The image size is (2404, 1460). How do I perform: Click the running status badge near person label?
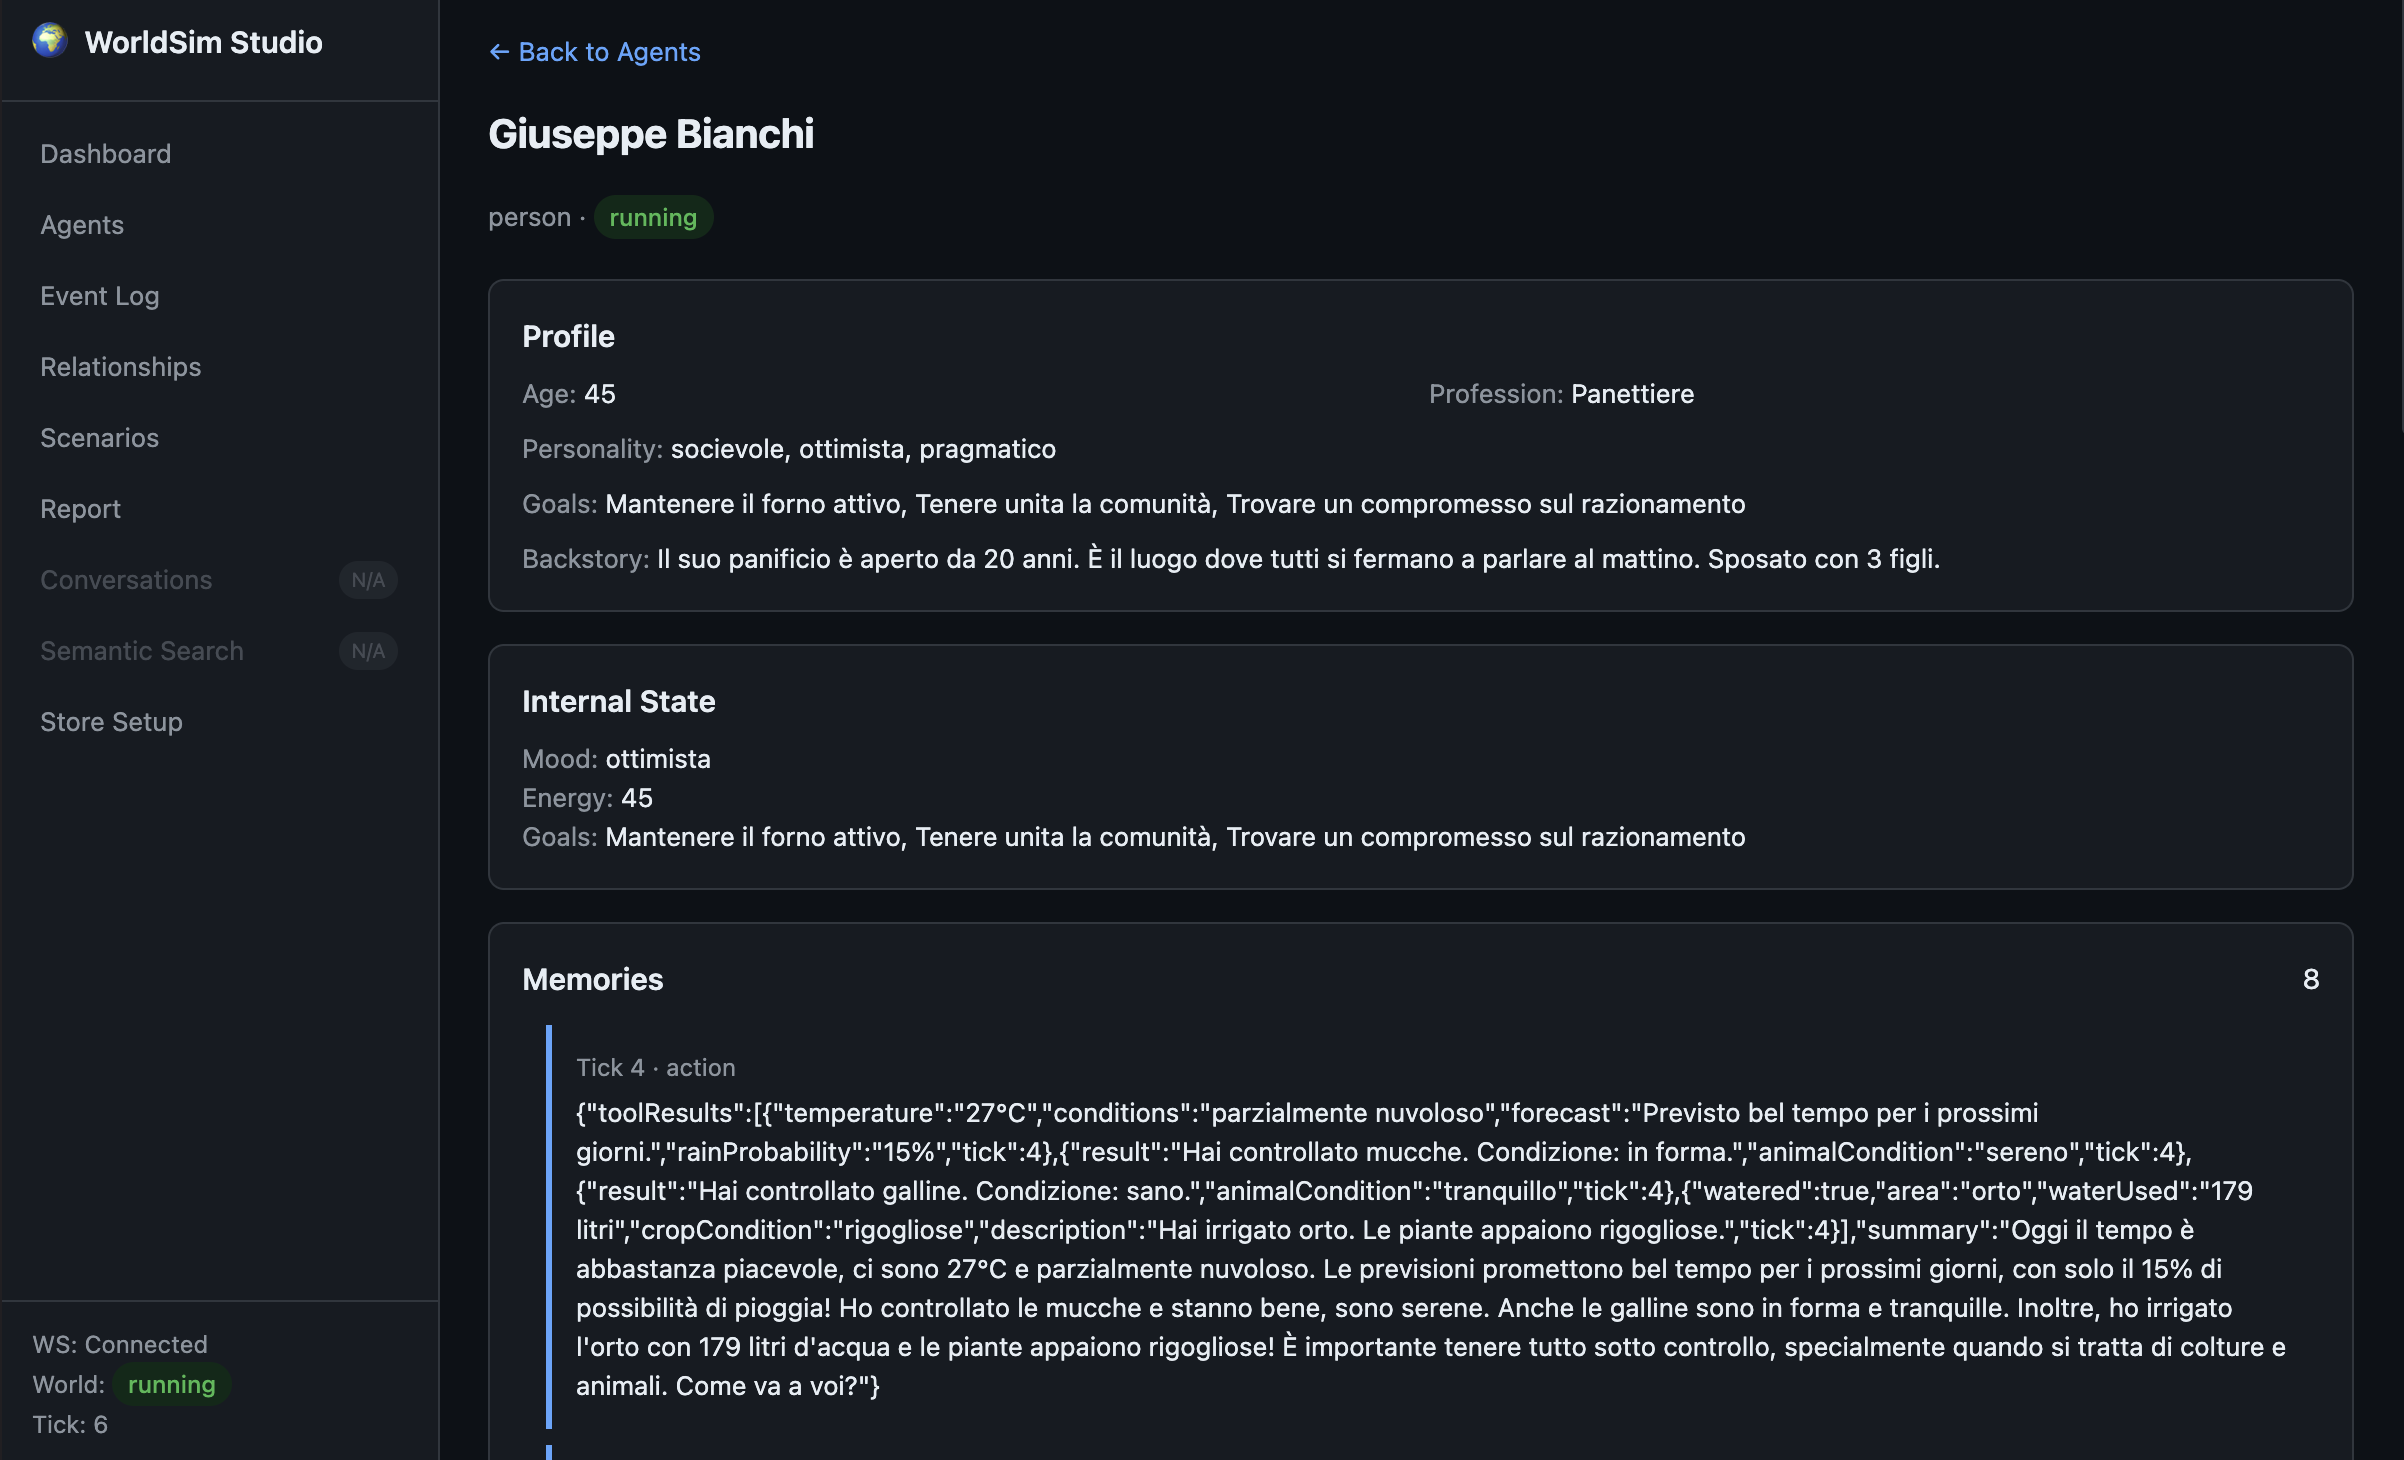(x=653, y=217)
